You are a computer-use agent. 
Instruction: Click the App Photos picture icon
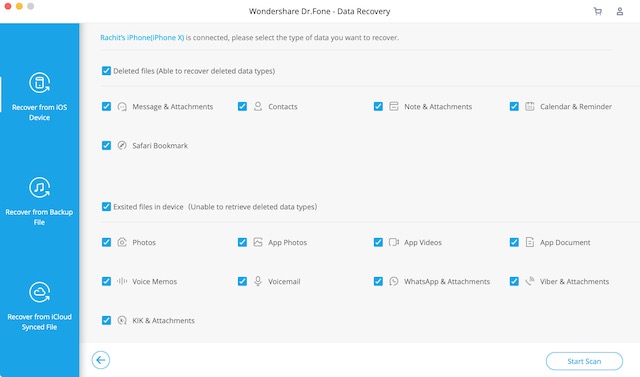point(258,242)
